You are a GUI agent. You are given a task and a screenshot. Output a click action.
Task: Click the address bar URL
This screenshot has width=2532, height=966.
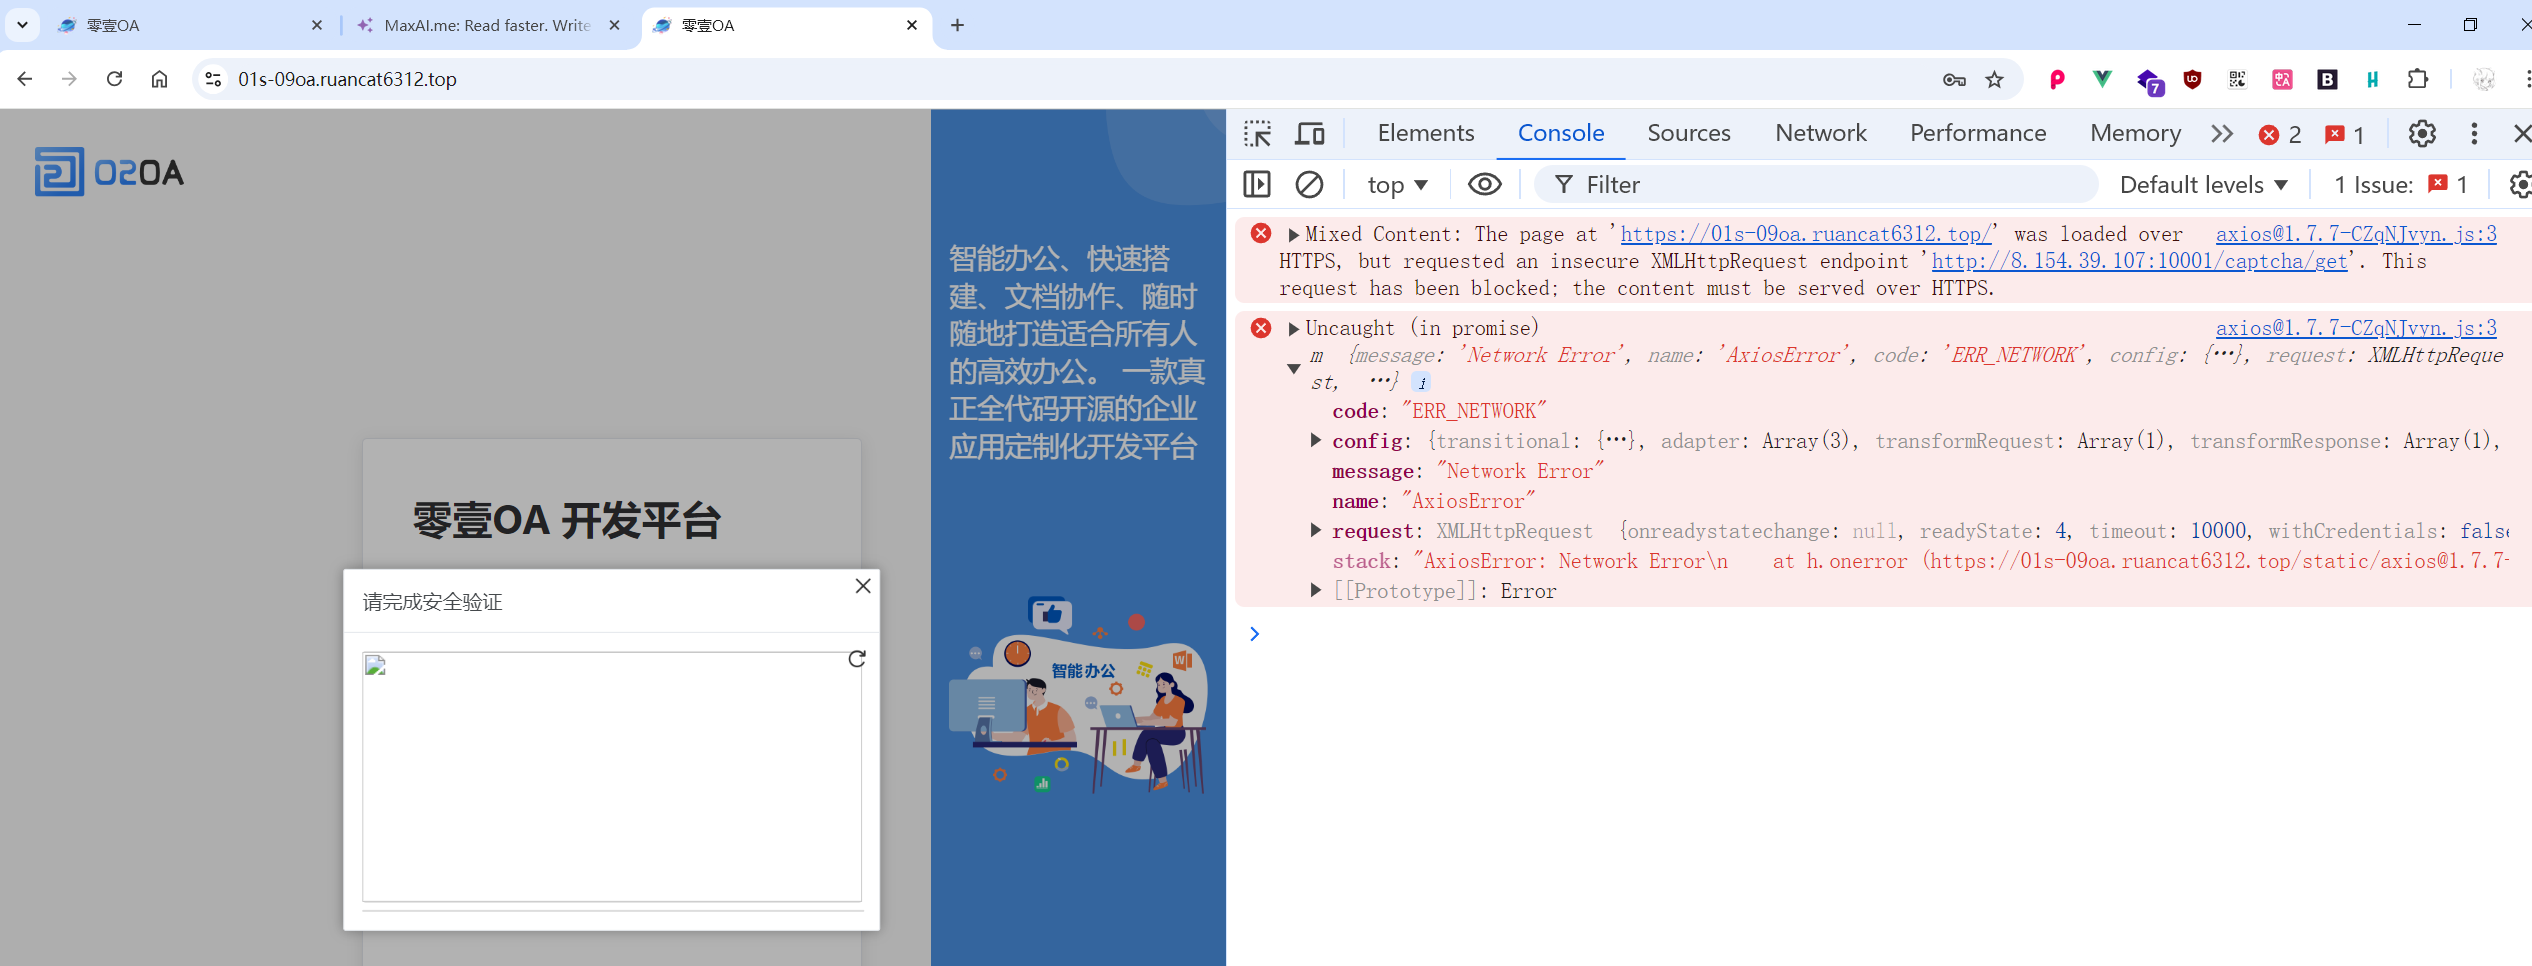click(347, 79)
